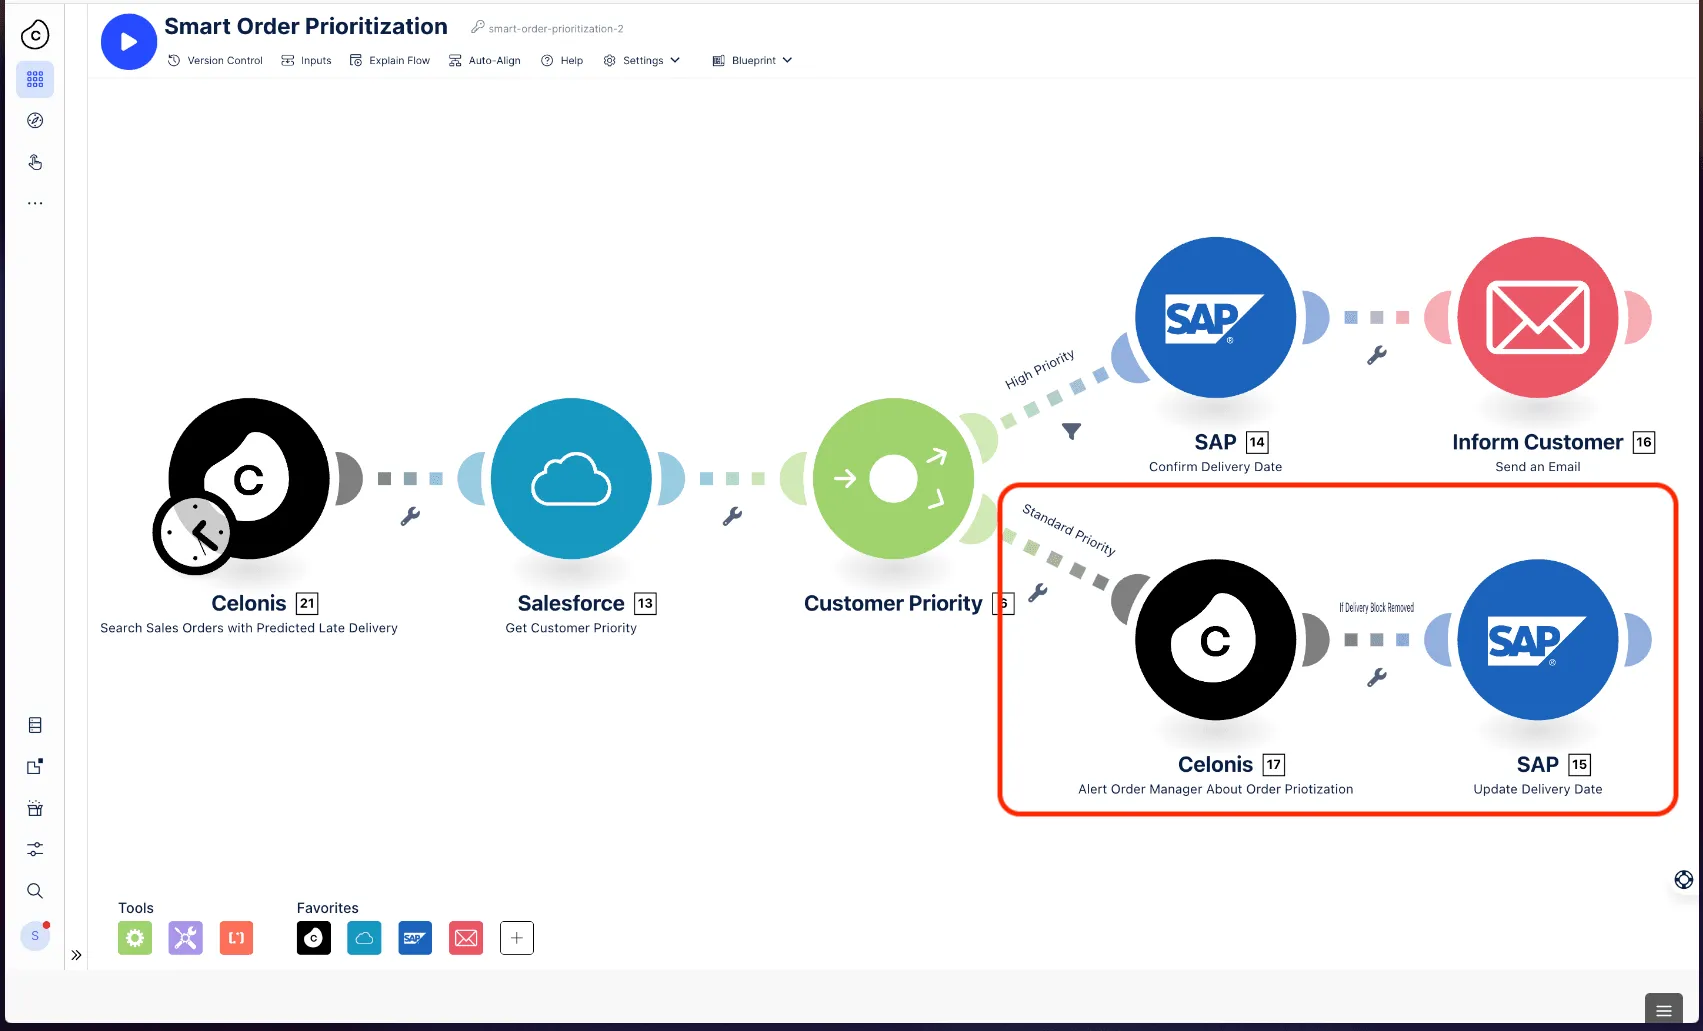
Task: Click the module number badge 17
Action: [1273, 765]
